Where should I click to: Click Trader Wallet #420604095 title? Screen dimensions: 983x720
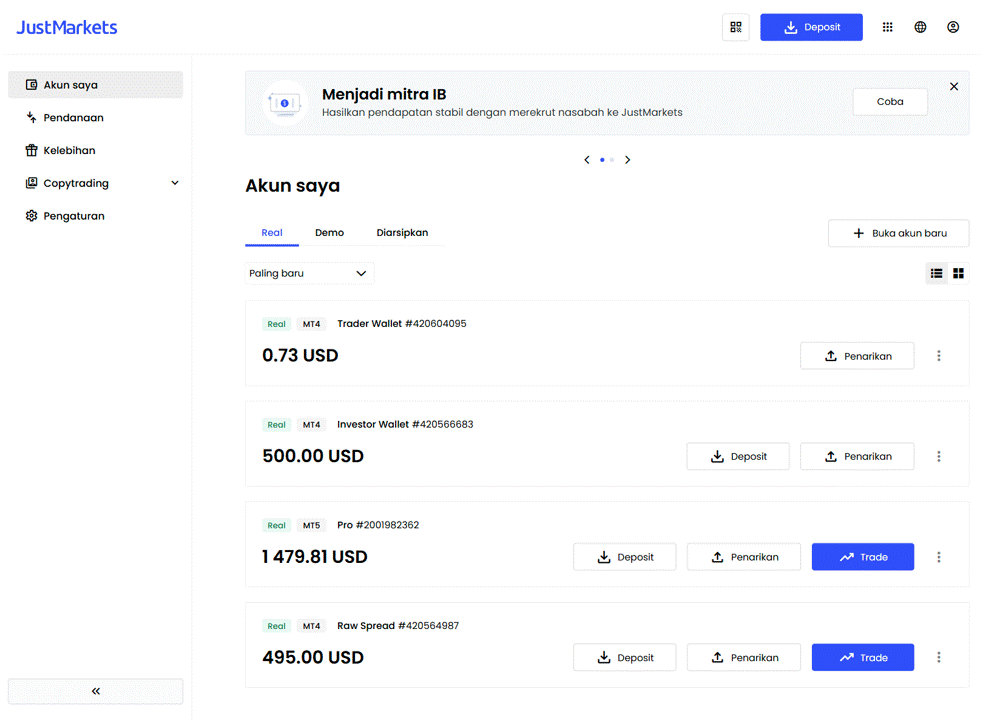[x=402, y=324]
